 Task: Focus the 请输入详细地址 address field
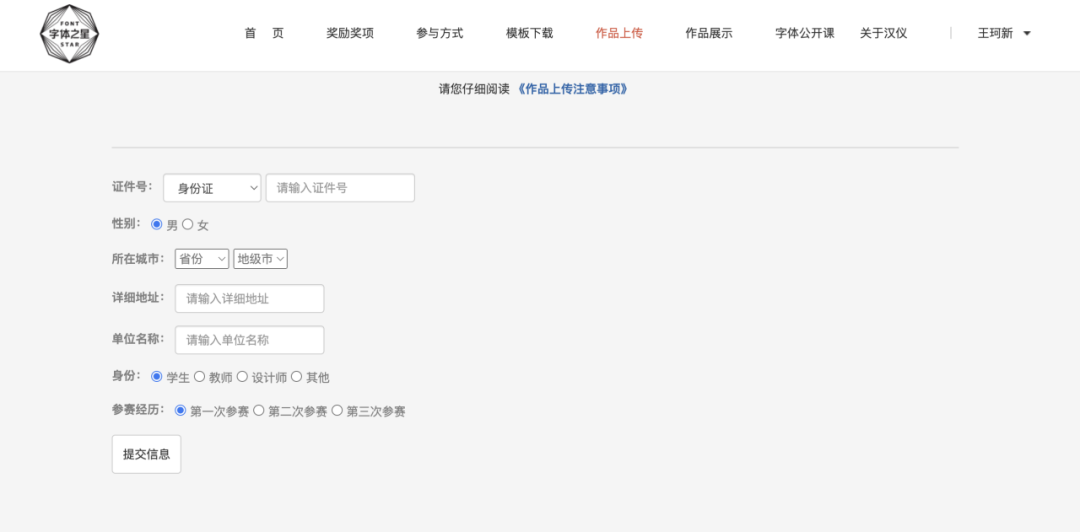click(249, 299)
